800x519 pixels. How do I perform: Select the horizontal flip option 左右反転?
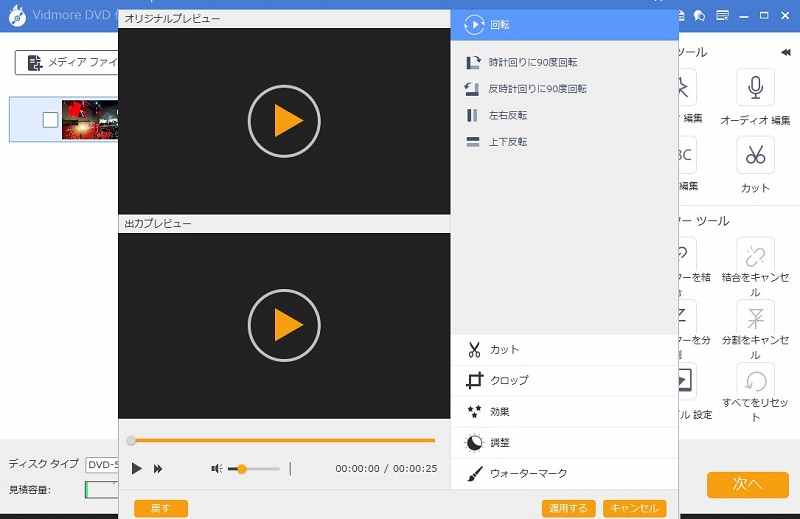tap(496, 115)
